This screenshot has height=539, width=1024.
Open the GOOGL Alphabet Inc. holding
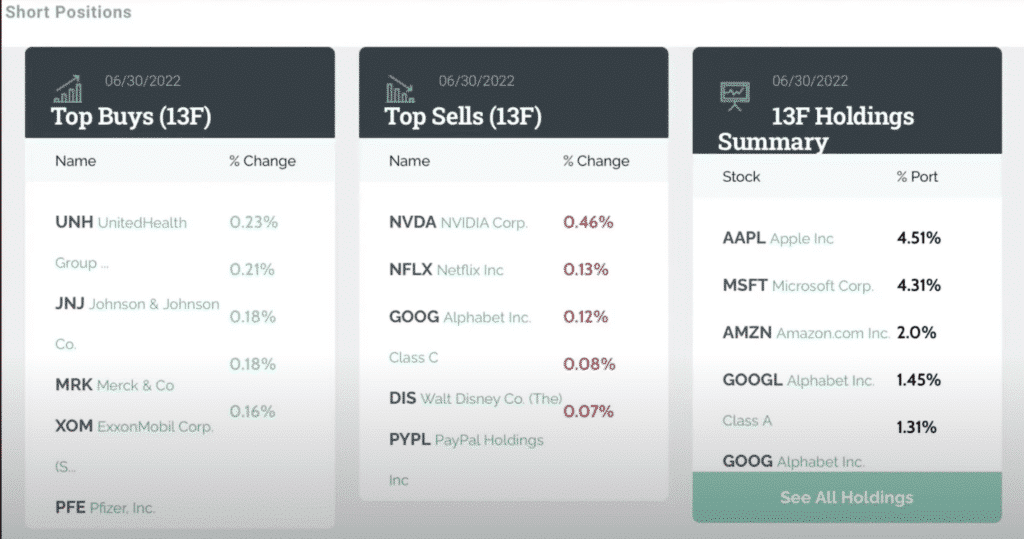click(798, 380)
